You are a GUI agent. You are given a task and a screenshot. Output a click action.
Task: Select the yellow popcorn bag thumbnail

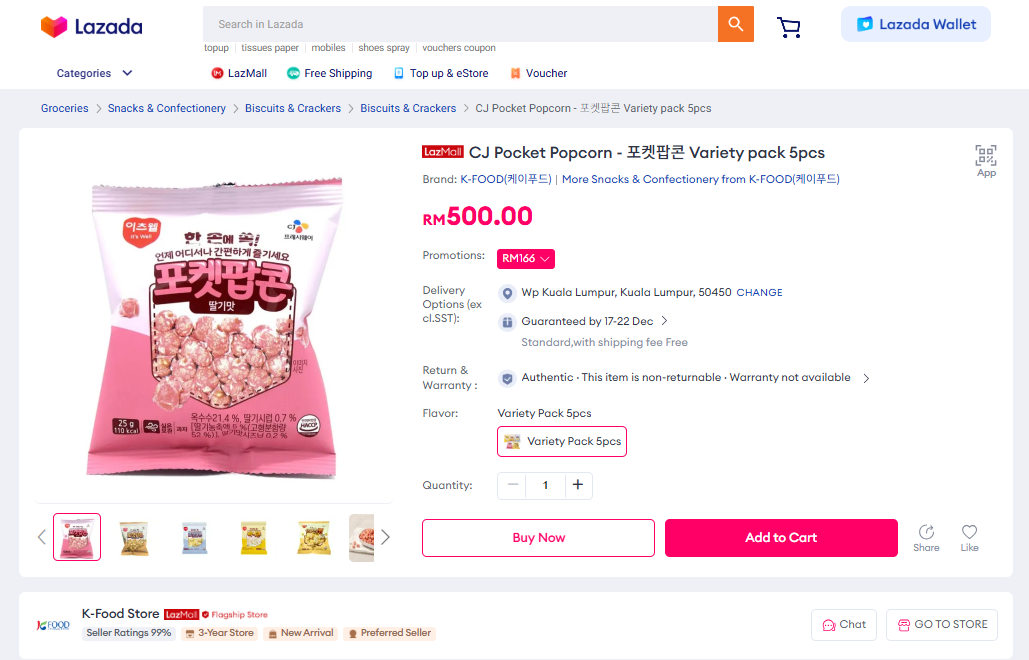tap(254, 537)
